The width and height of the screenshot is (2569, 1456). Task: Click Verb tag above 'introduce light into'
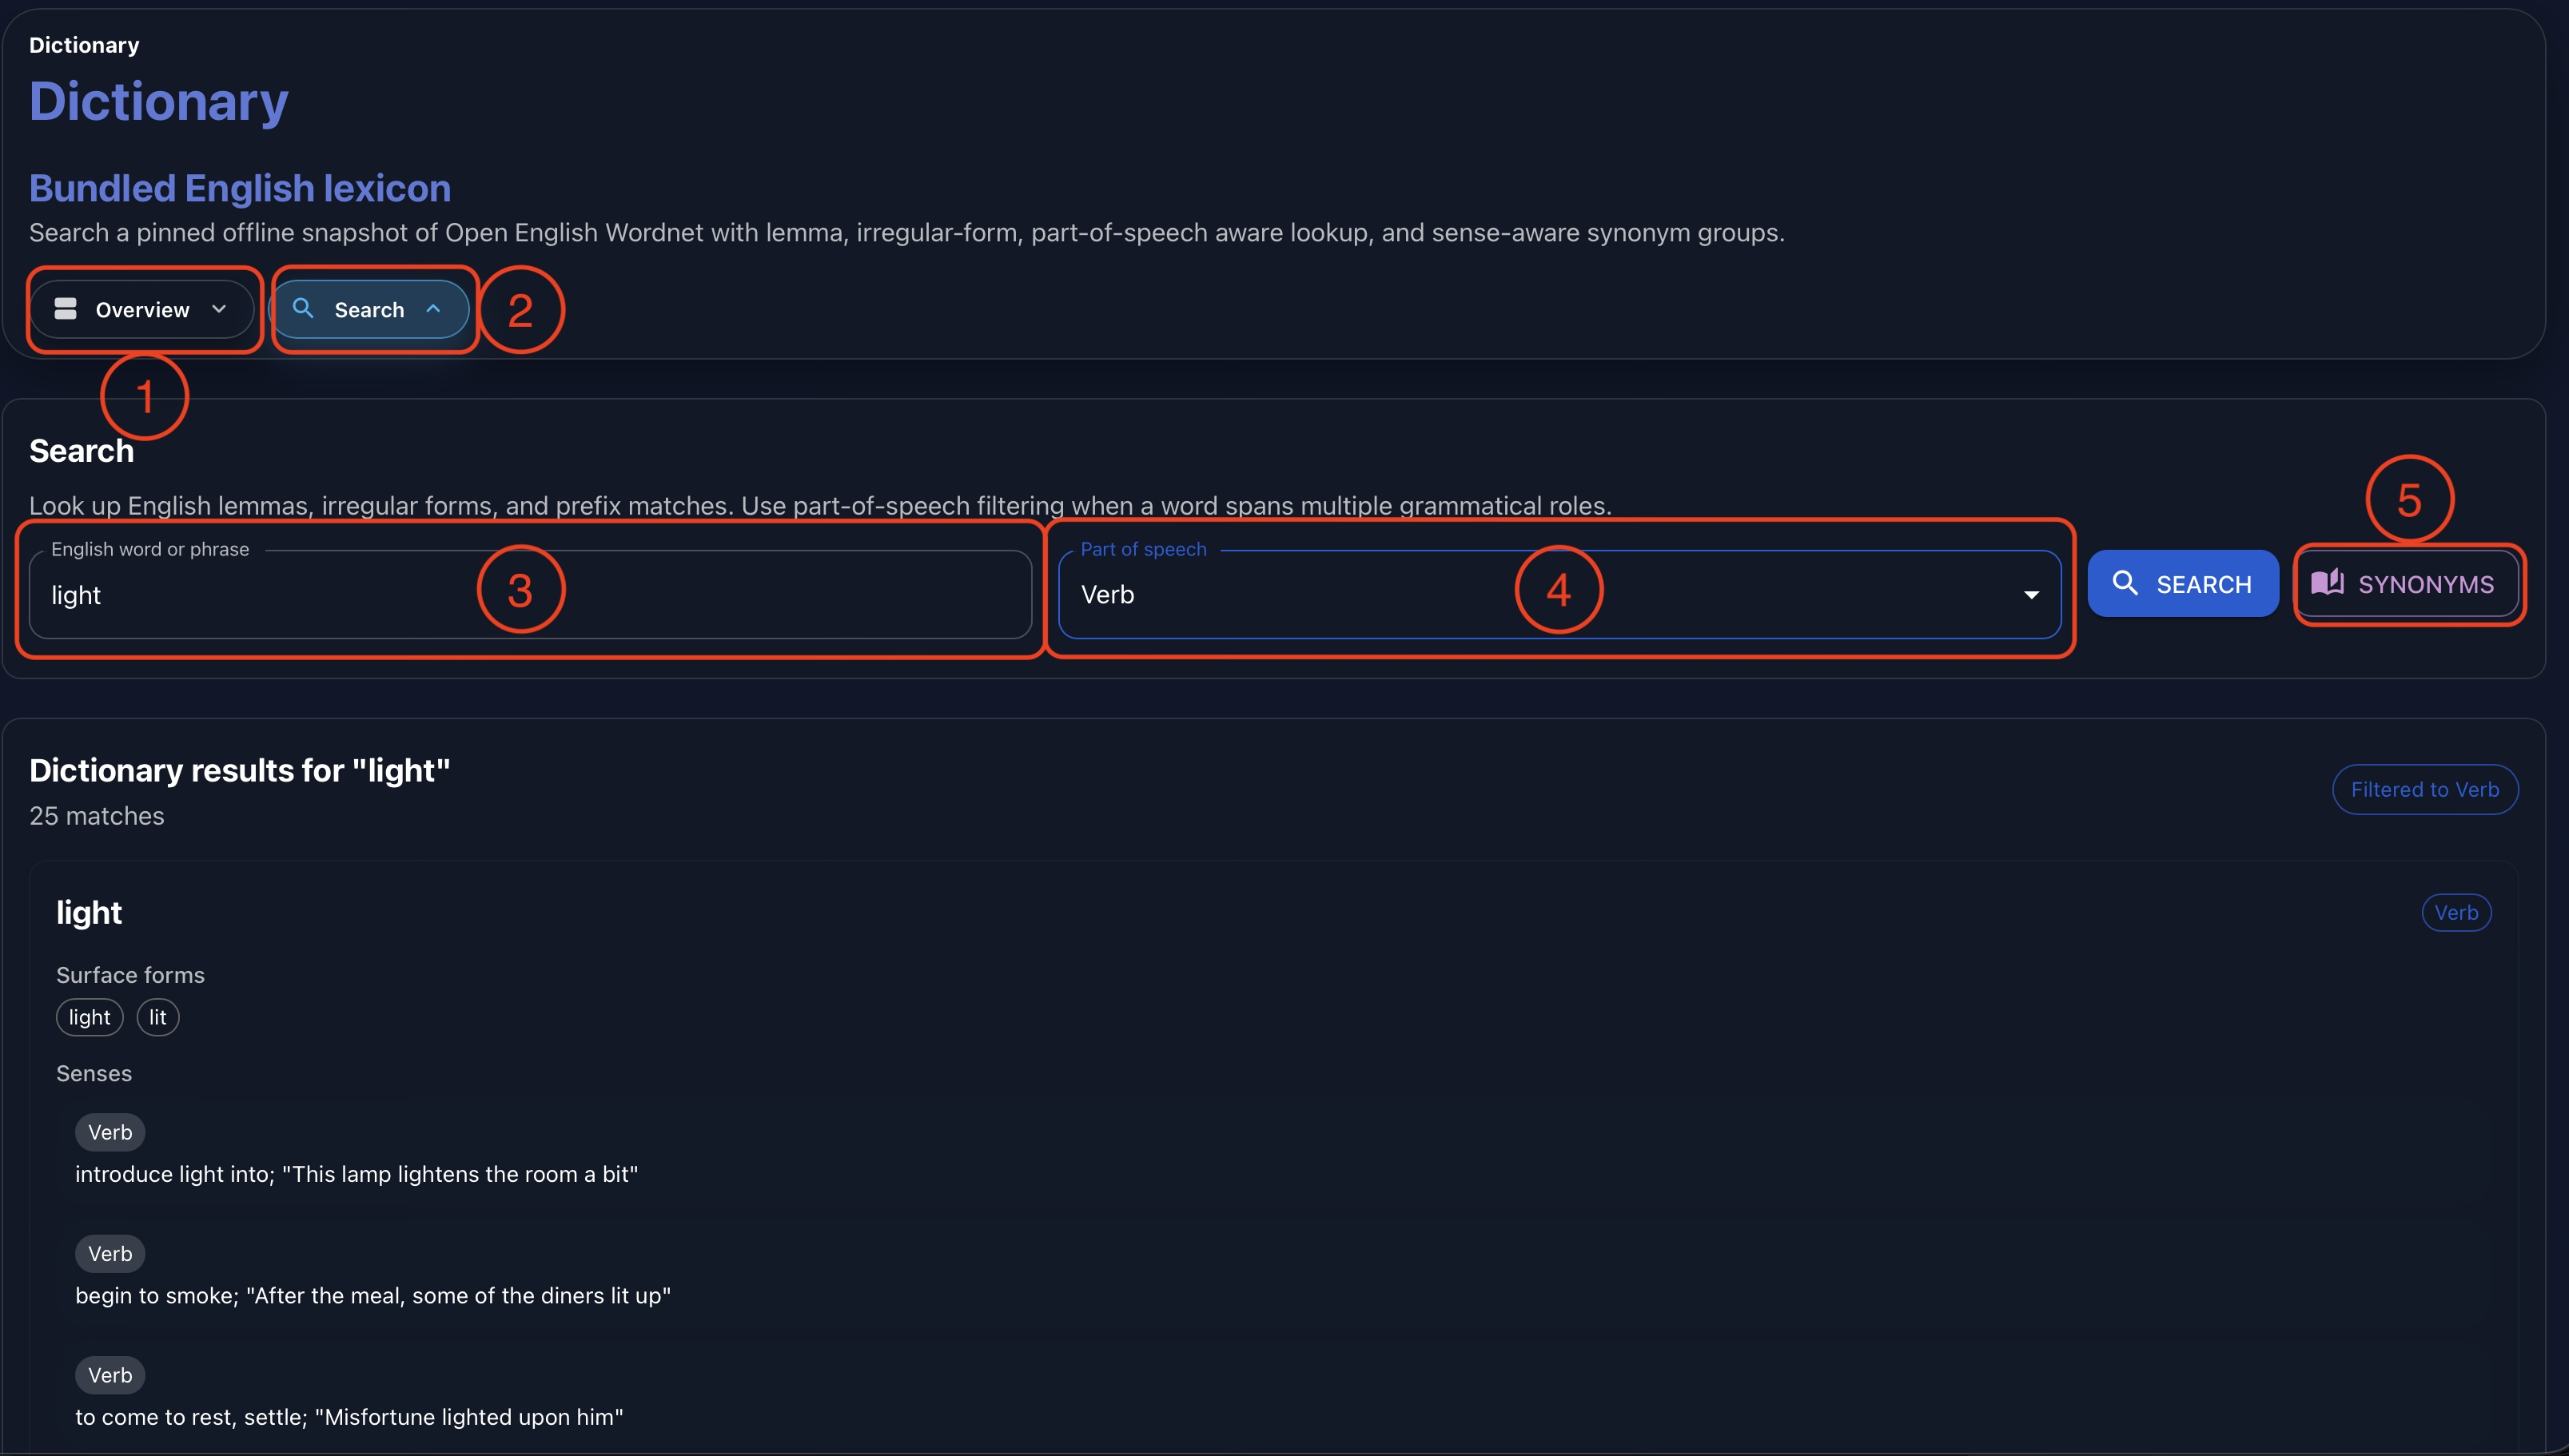tap(110, 1133)
